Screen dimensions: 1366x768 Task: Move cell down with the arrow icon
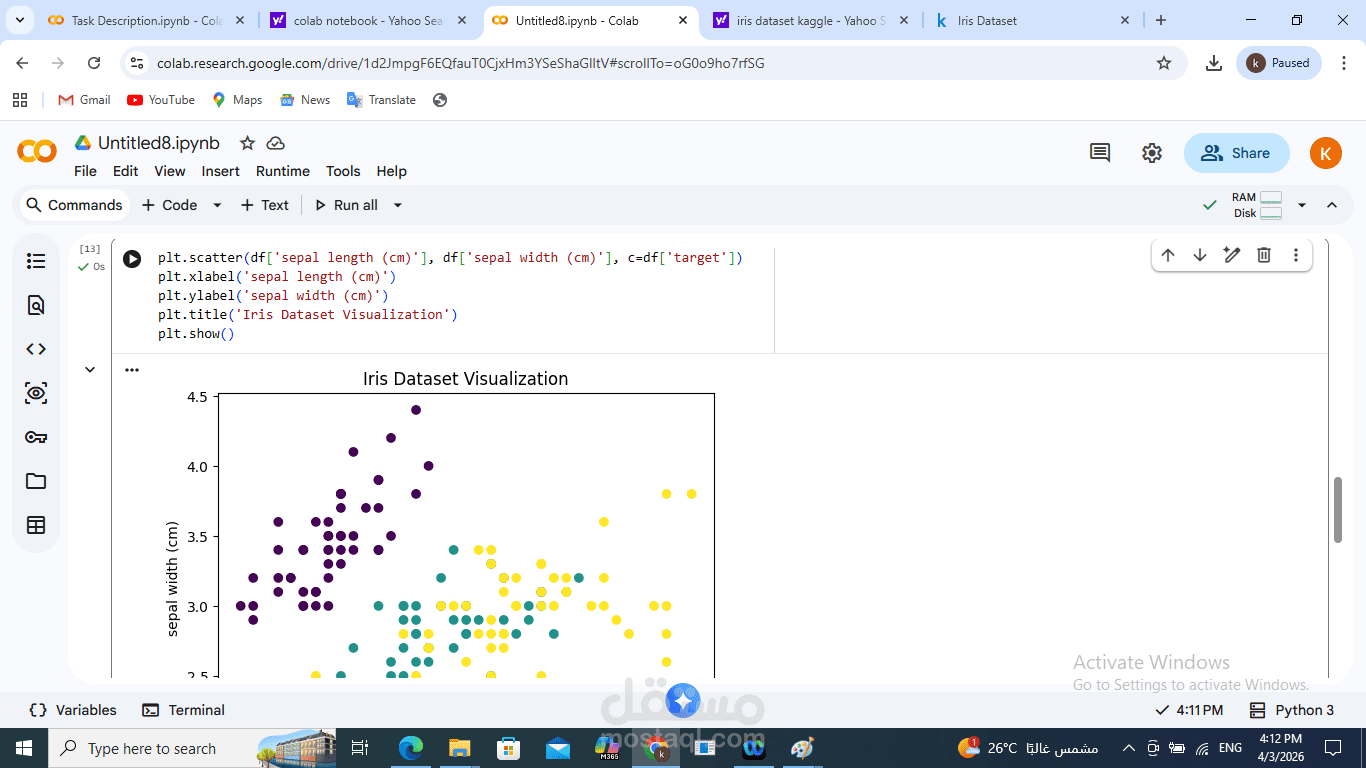click(x=1200, y=255)
